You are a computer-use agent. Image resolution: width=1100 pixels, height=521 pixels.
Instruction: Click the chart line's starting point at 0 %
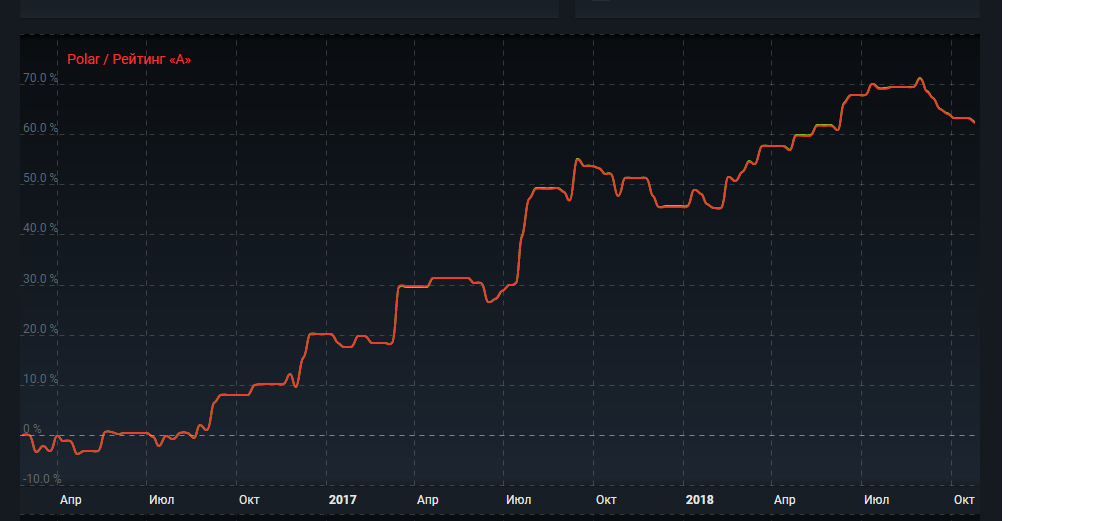[23, 435]
